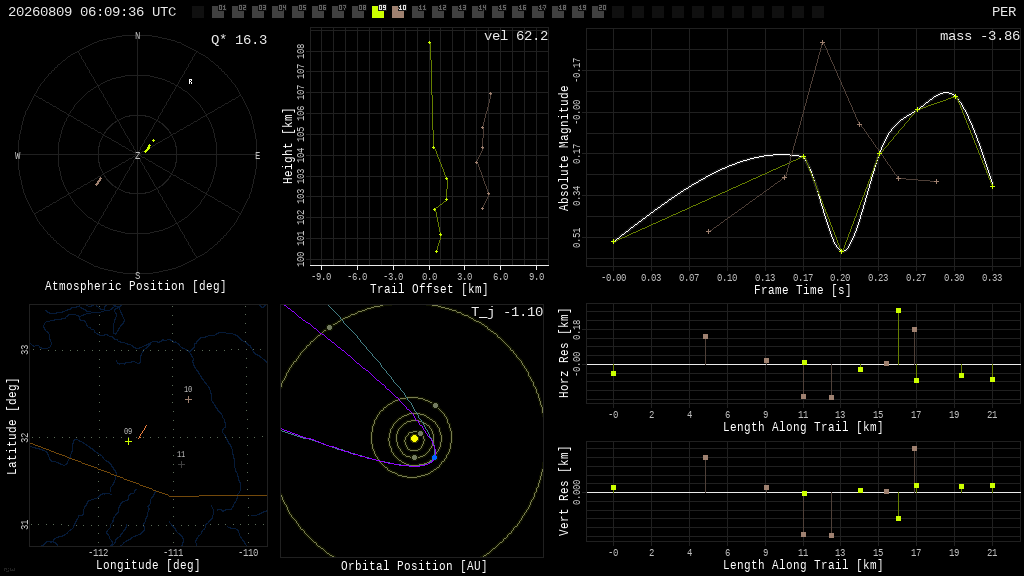Click the magnitude peak at 0.30 seconds
The width and height of the screenshot is (1024, 576).
(x=955, y=96)
